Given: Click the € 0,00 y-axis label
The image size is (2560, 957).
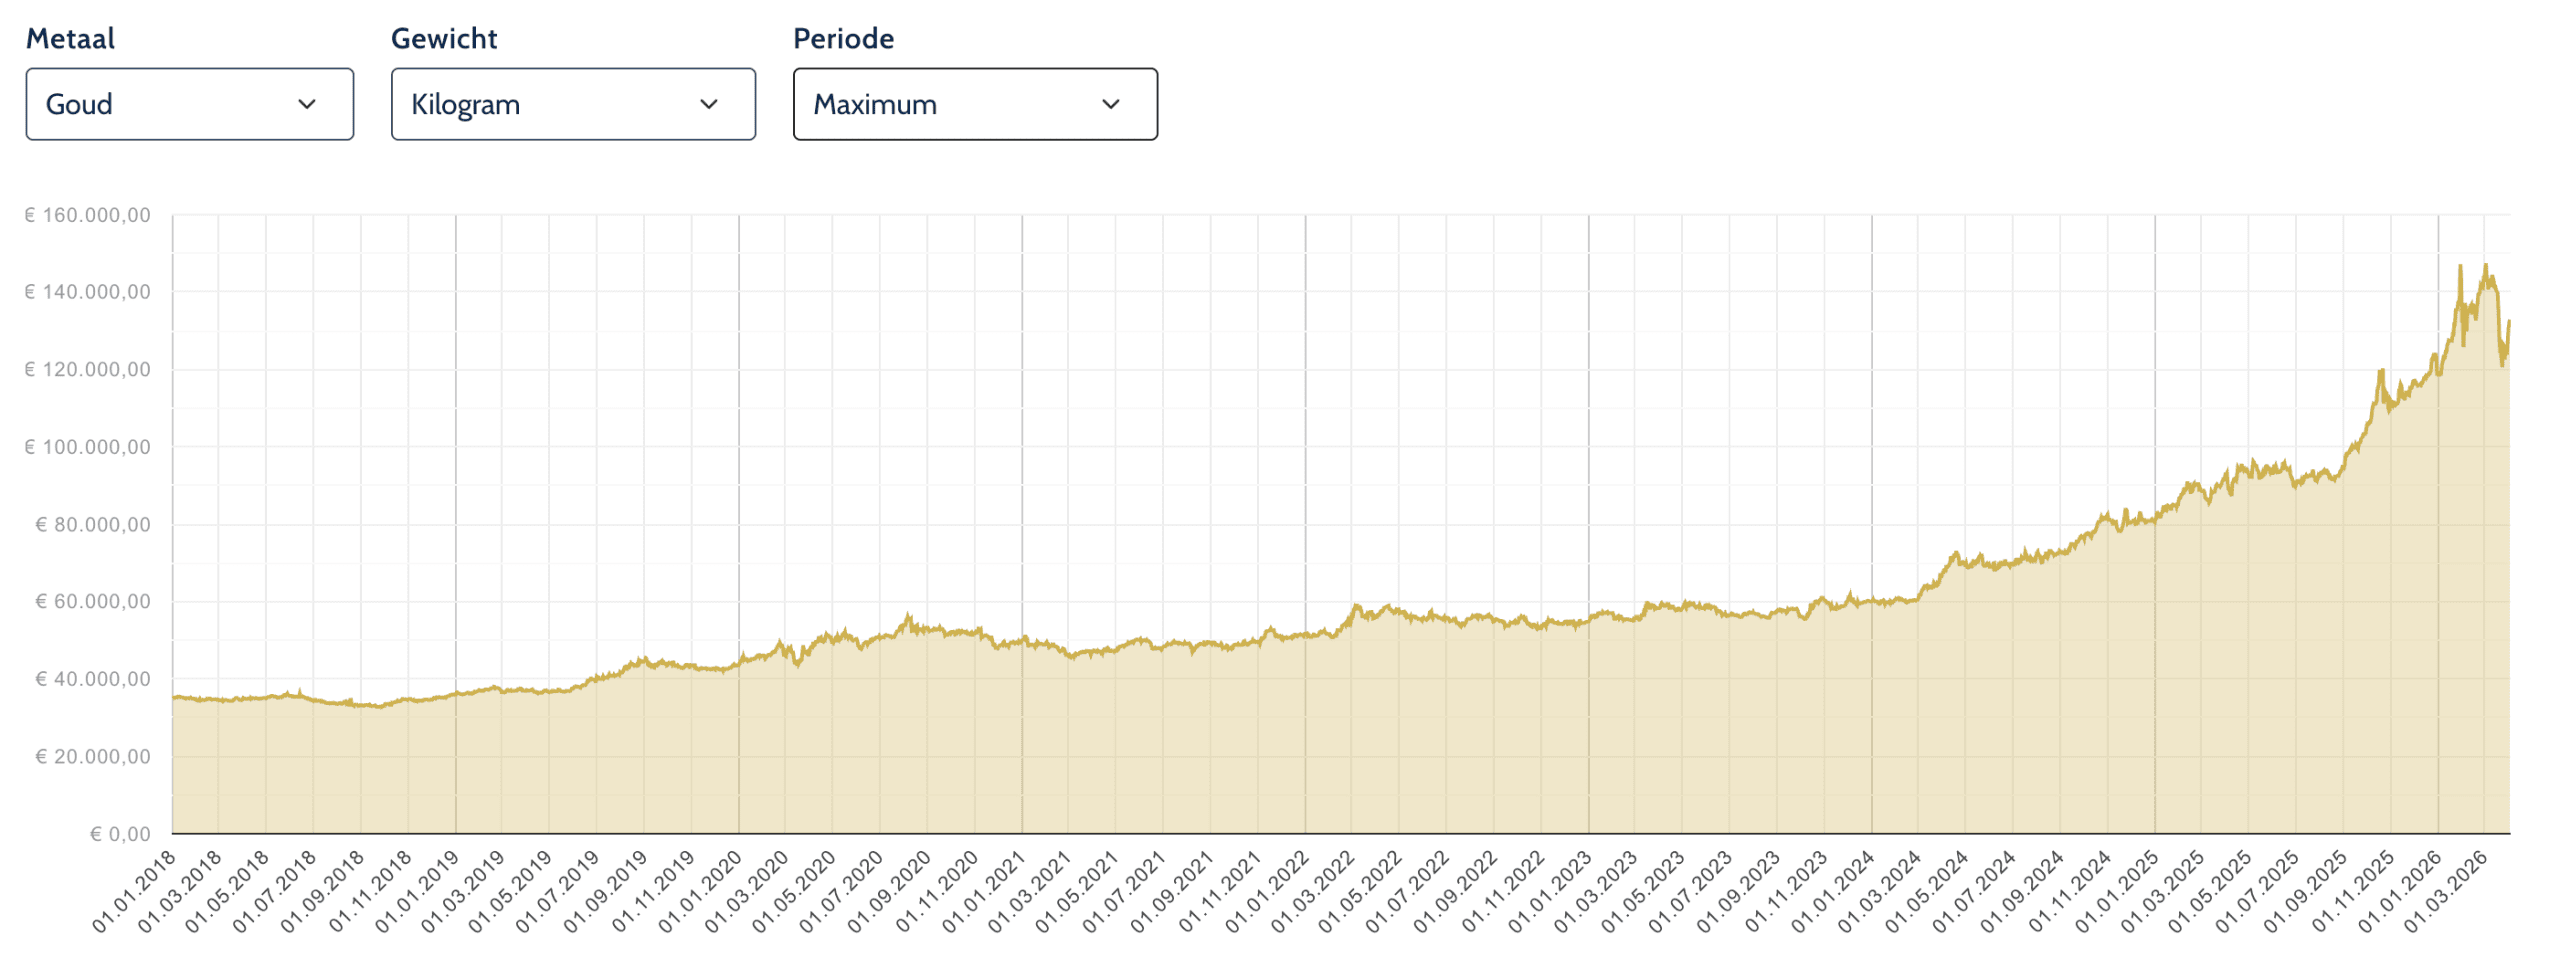Looking at the screenshot, I should 120,834.
